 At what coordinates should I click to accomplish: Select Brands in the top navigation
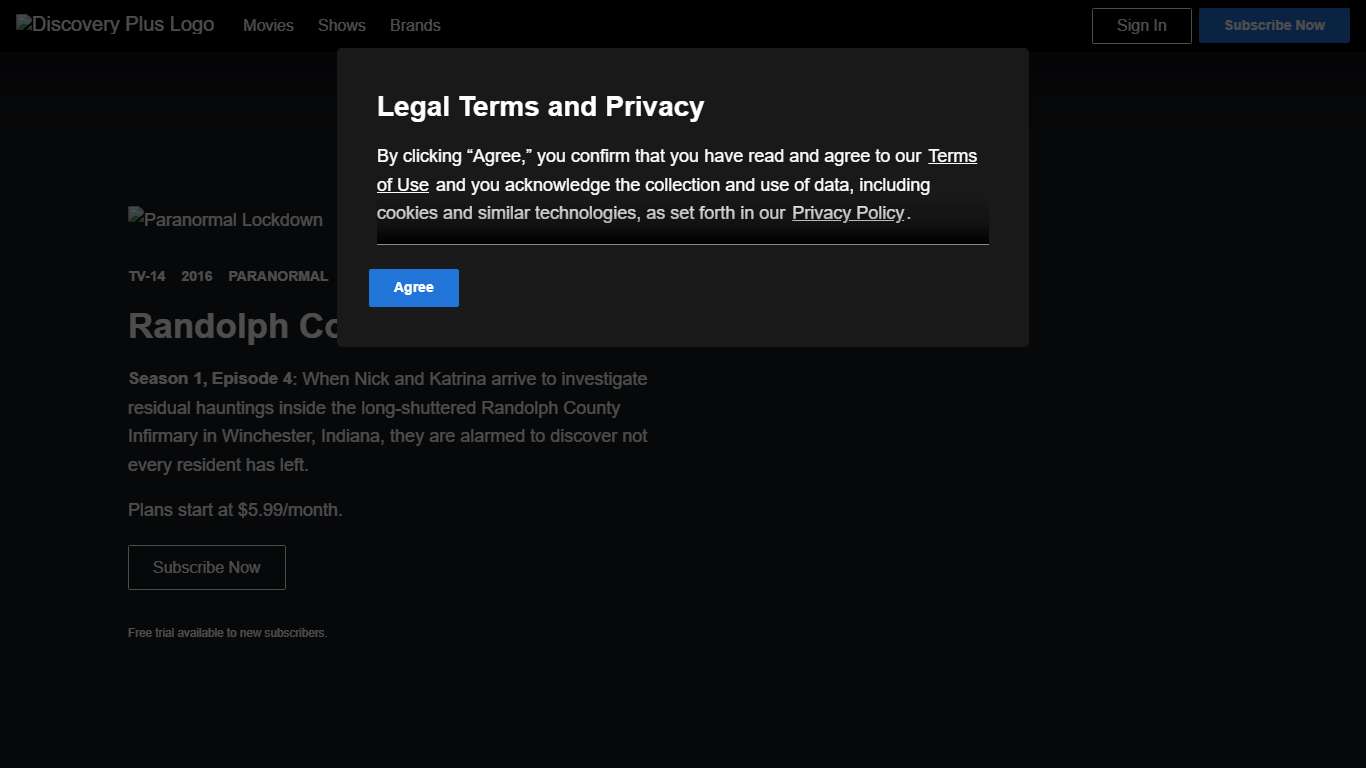point(415,26)
